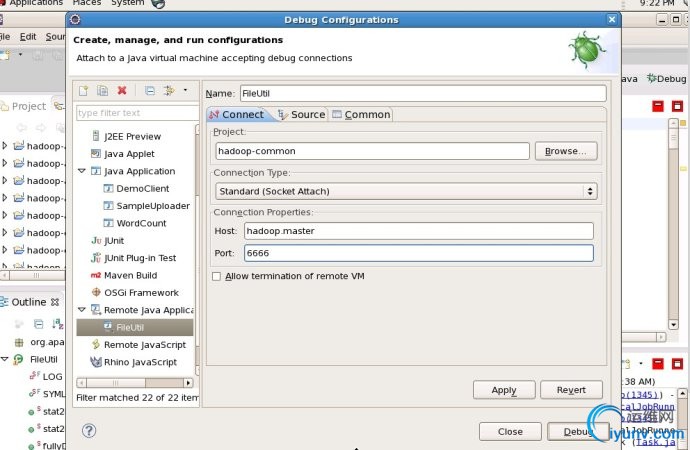Click the Host field hadoop.master

pos(418,231)
